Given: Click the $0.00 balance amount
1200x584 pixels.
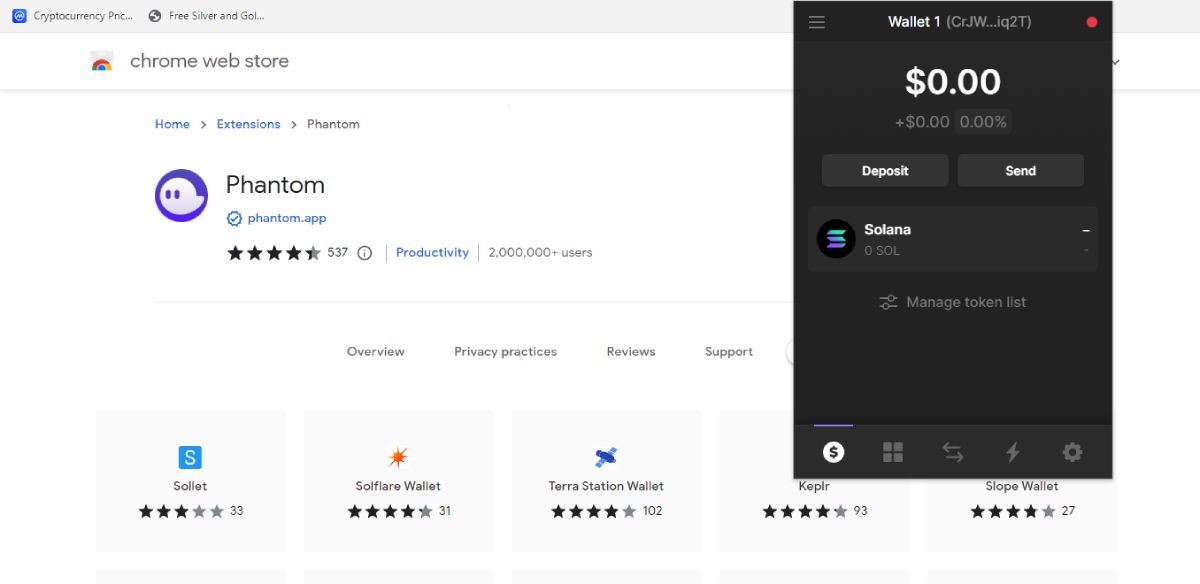Looking at the screenshot, I should (x=953, y=82).
